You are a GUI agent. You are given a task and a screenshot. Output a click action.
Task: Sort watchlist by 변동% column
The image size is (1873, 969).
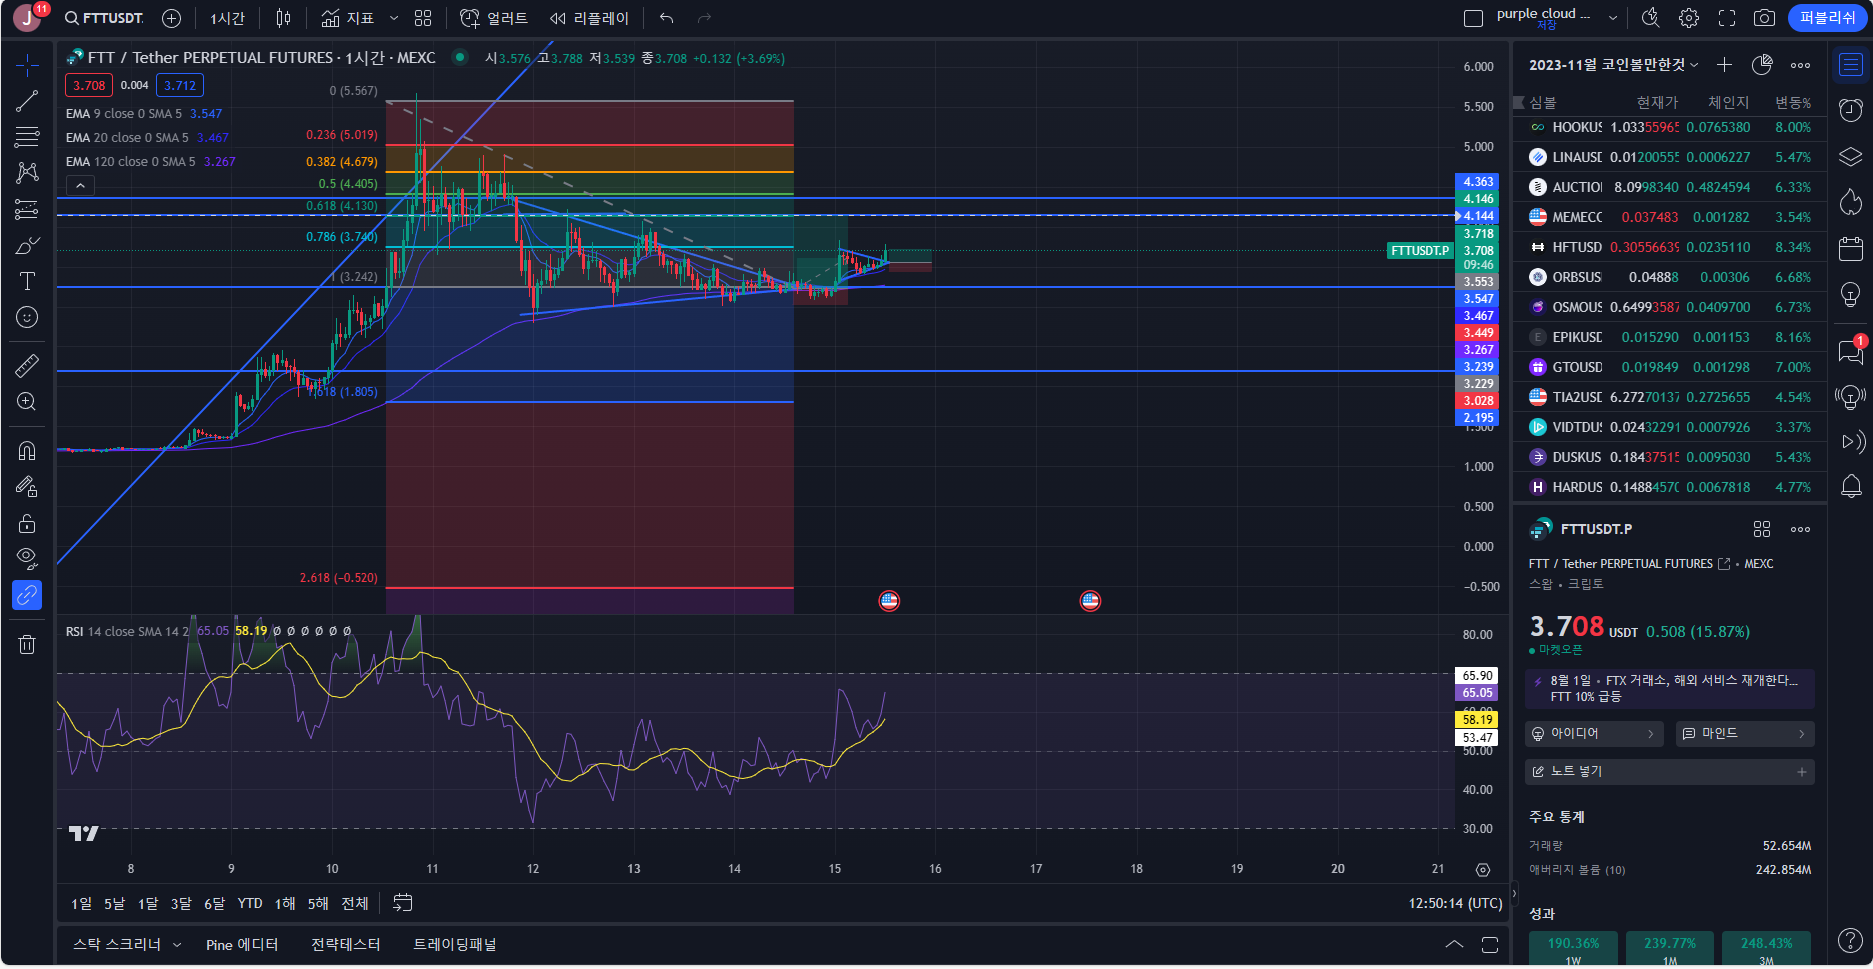click(x=1792, y=103)
